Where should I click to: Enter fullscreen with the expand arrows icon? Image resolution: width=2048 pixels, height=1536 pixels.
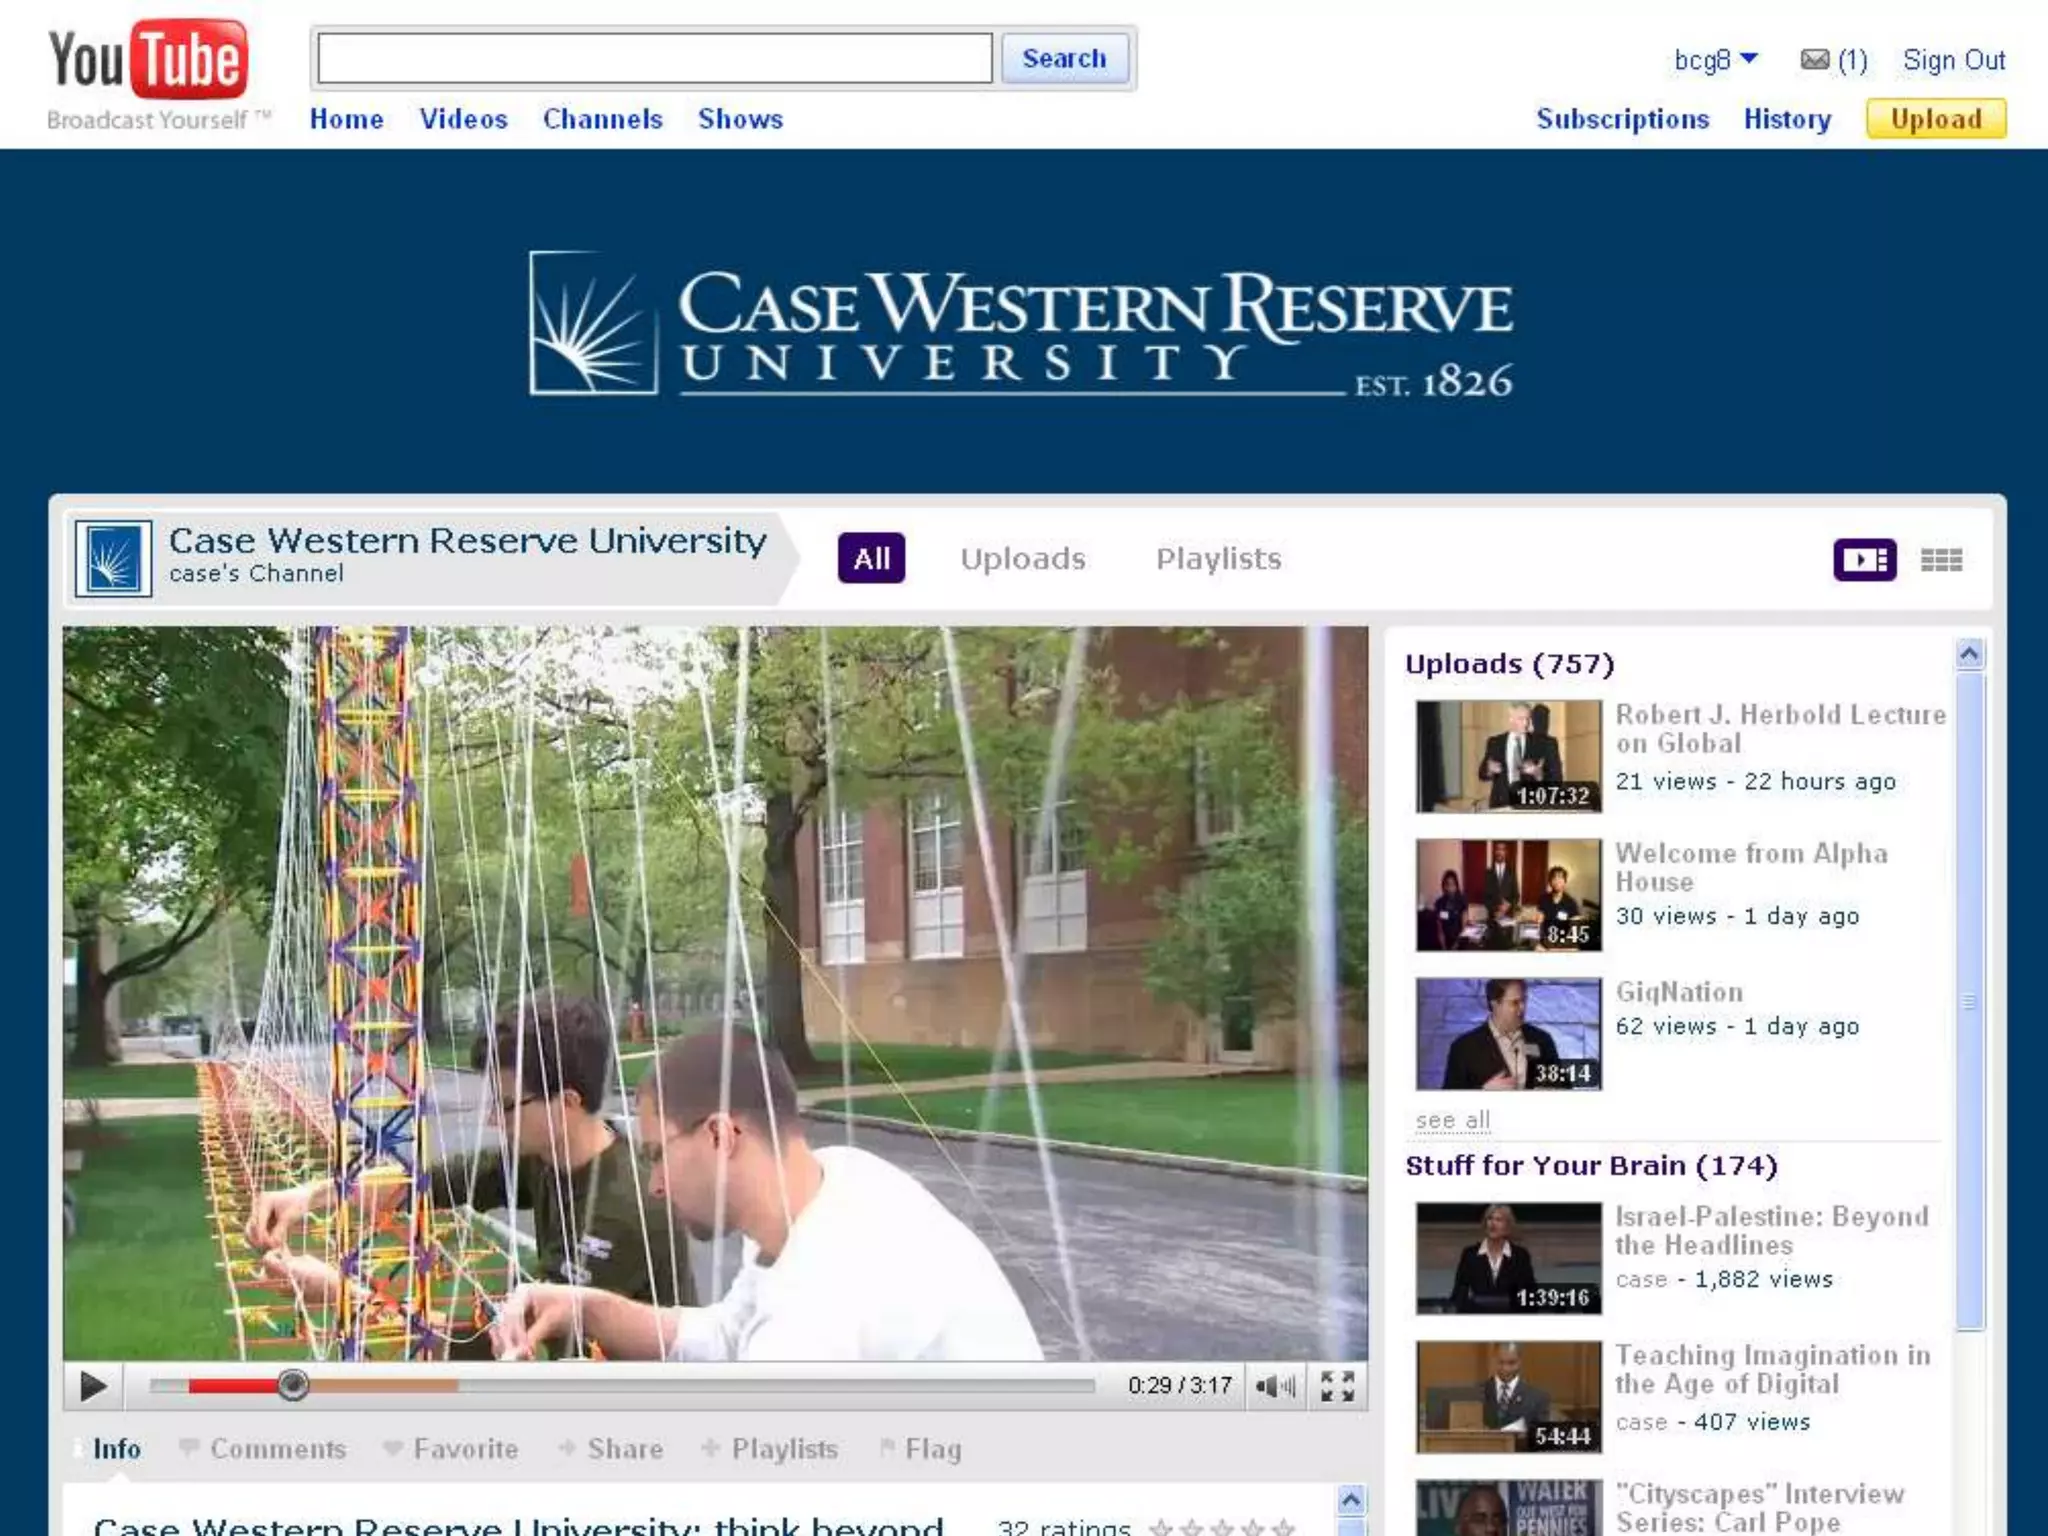click(x=1337, y=1386)
